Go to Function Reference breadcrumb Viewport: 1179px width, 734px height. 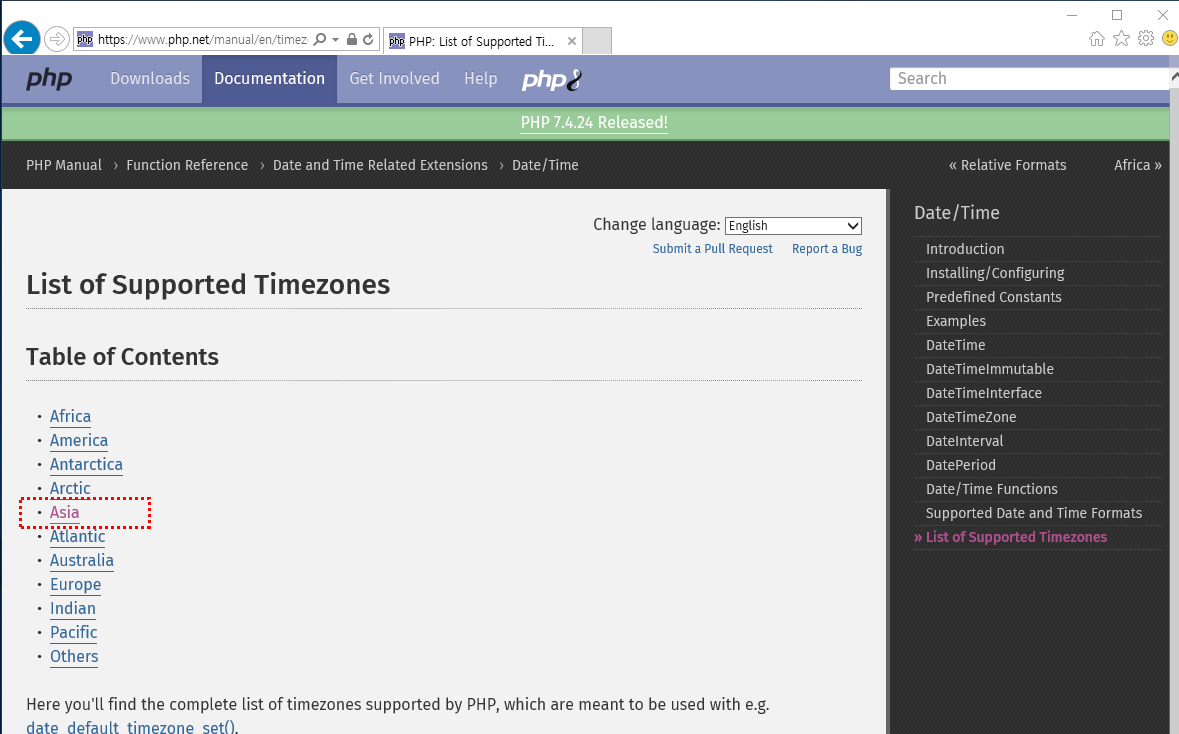(x=187, y=165)
